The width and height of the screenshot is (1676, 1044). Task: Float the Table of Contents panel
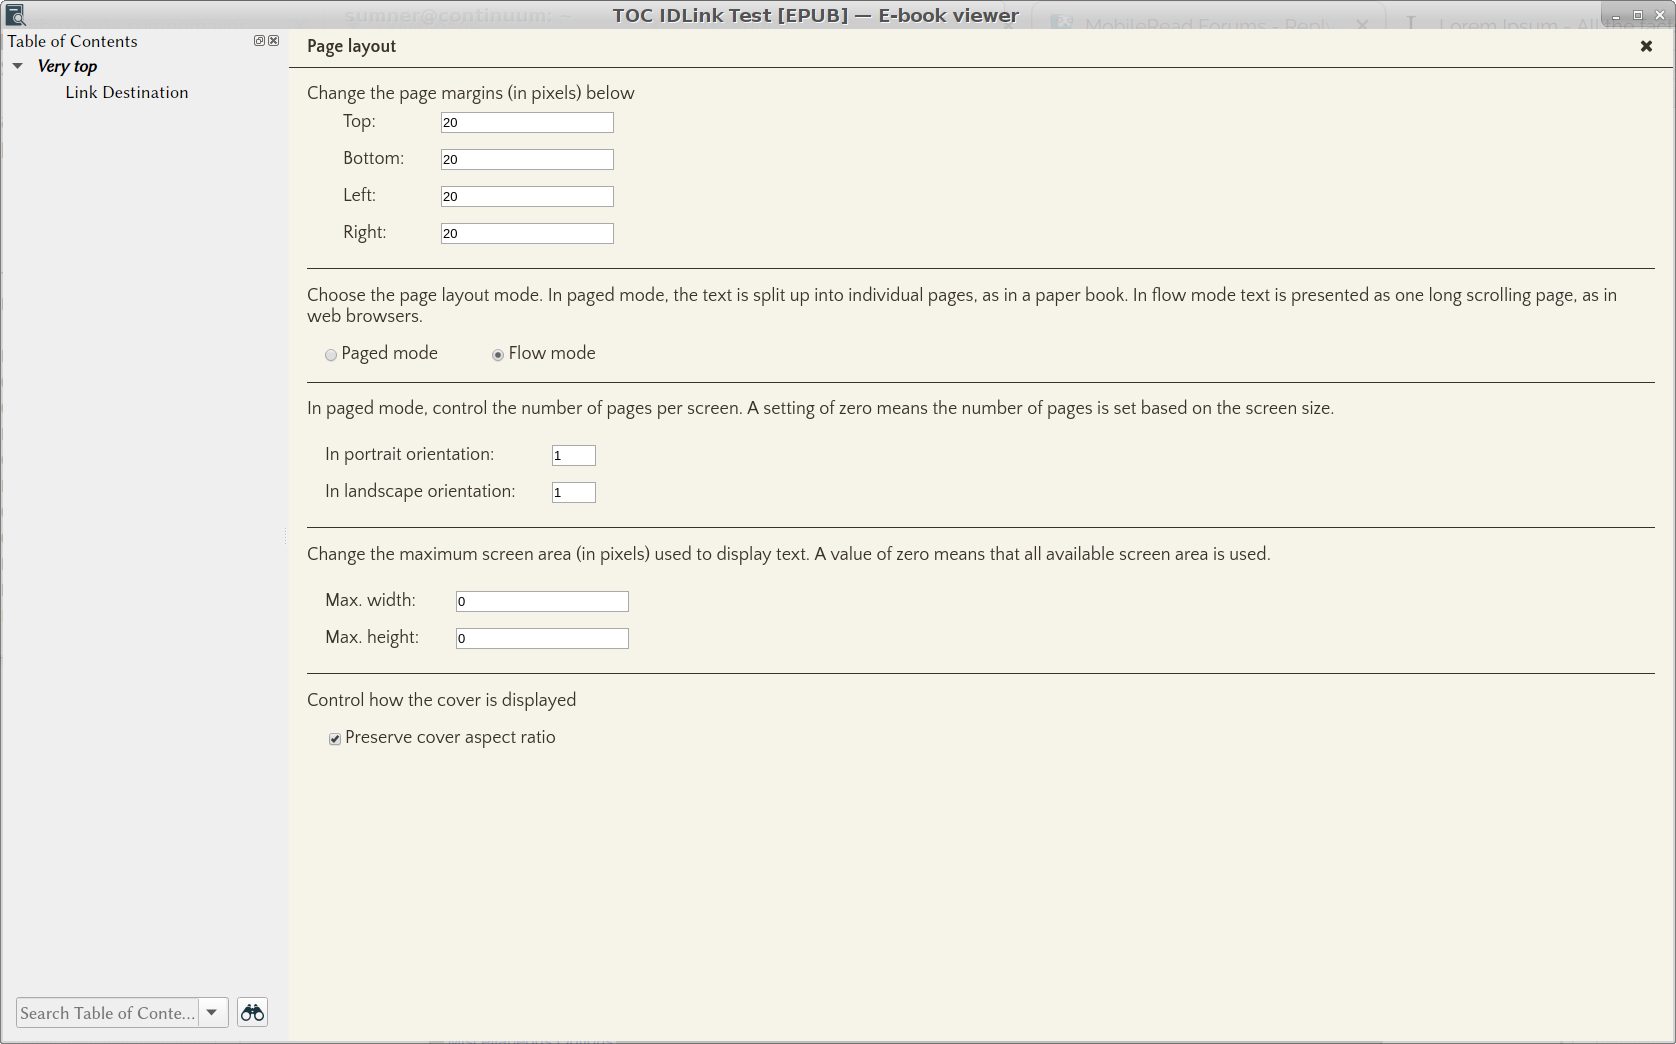click(259, 41)
